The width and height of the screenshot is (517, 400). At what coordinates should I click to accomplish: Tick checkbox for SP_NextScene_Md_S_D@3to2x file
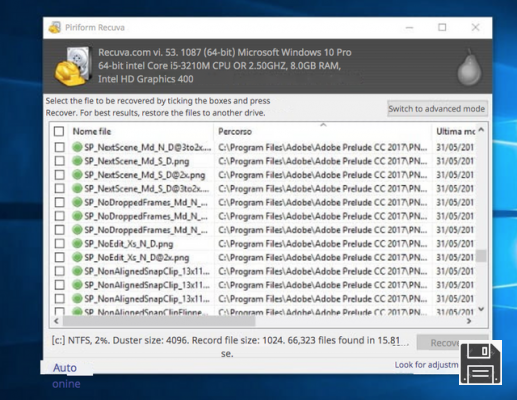(x=60, y=188)
